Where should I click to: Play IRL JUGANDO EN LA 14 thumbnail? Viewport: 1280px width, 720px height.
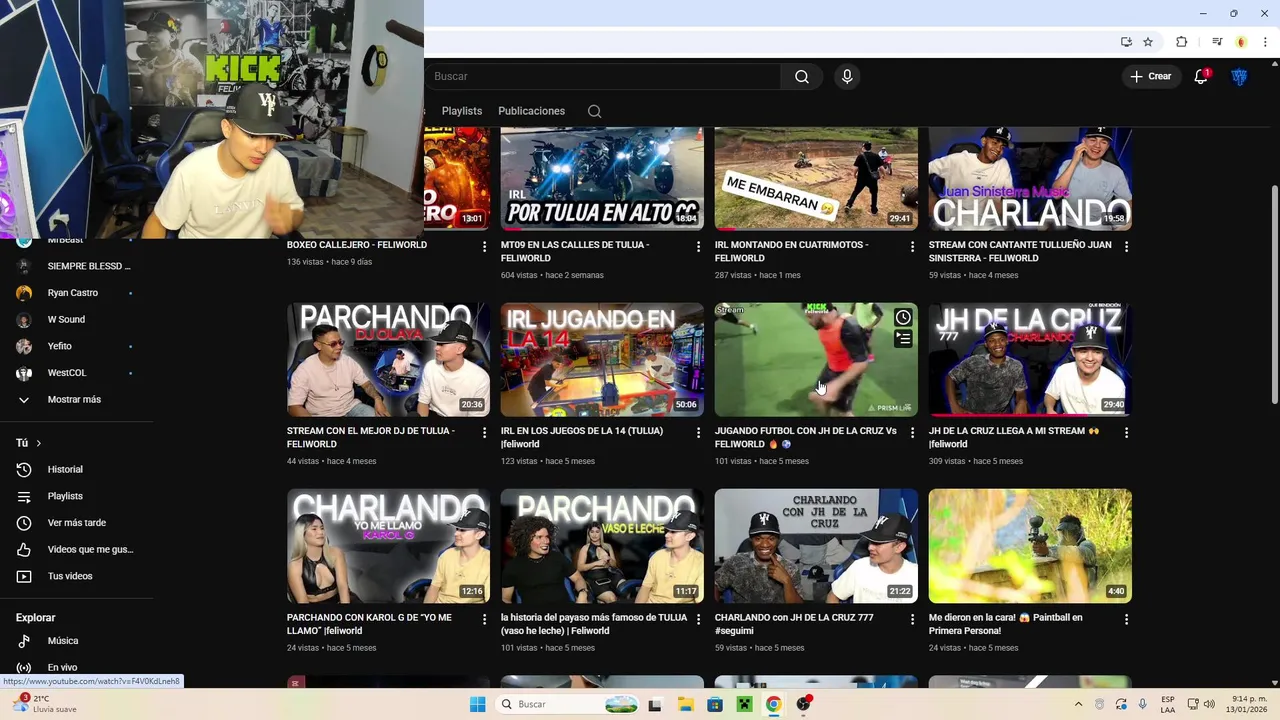click(602, 359)
